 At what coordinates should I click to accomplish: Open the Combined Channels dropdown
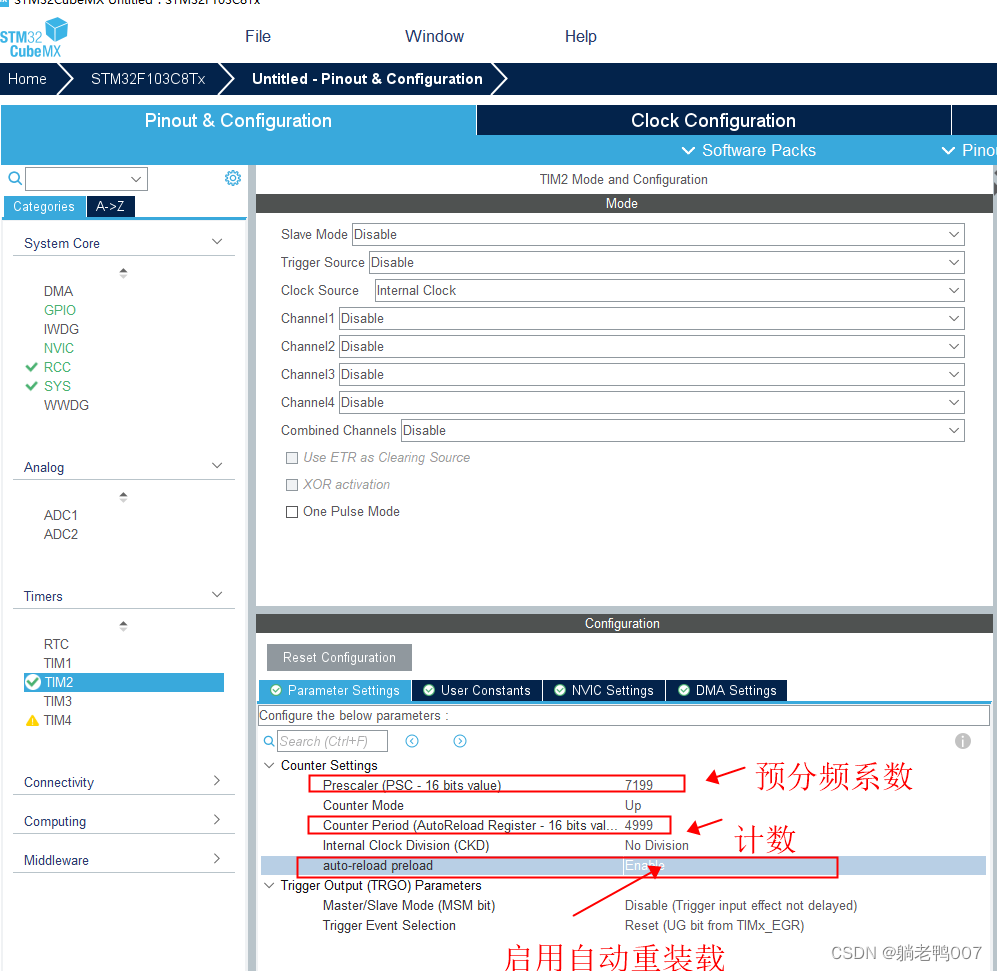683,430
